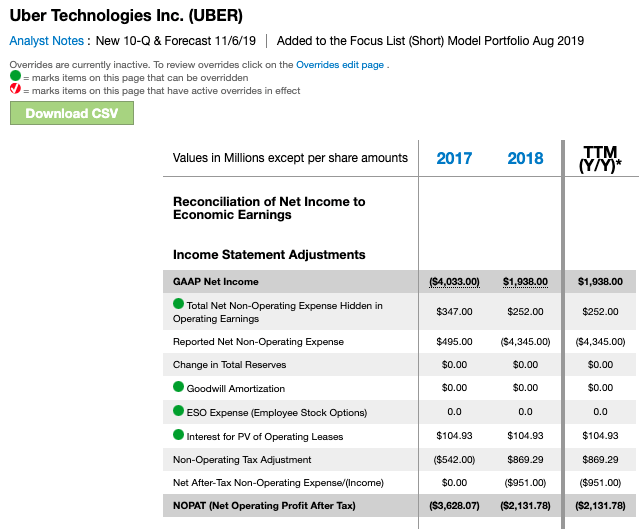Select the 2018 column header

[525, 158]
